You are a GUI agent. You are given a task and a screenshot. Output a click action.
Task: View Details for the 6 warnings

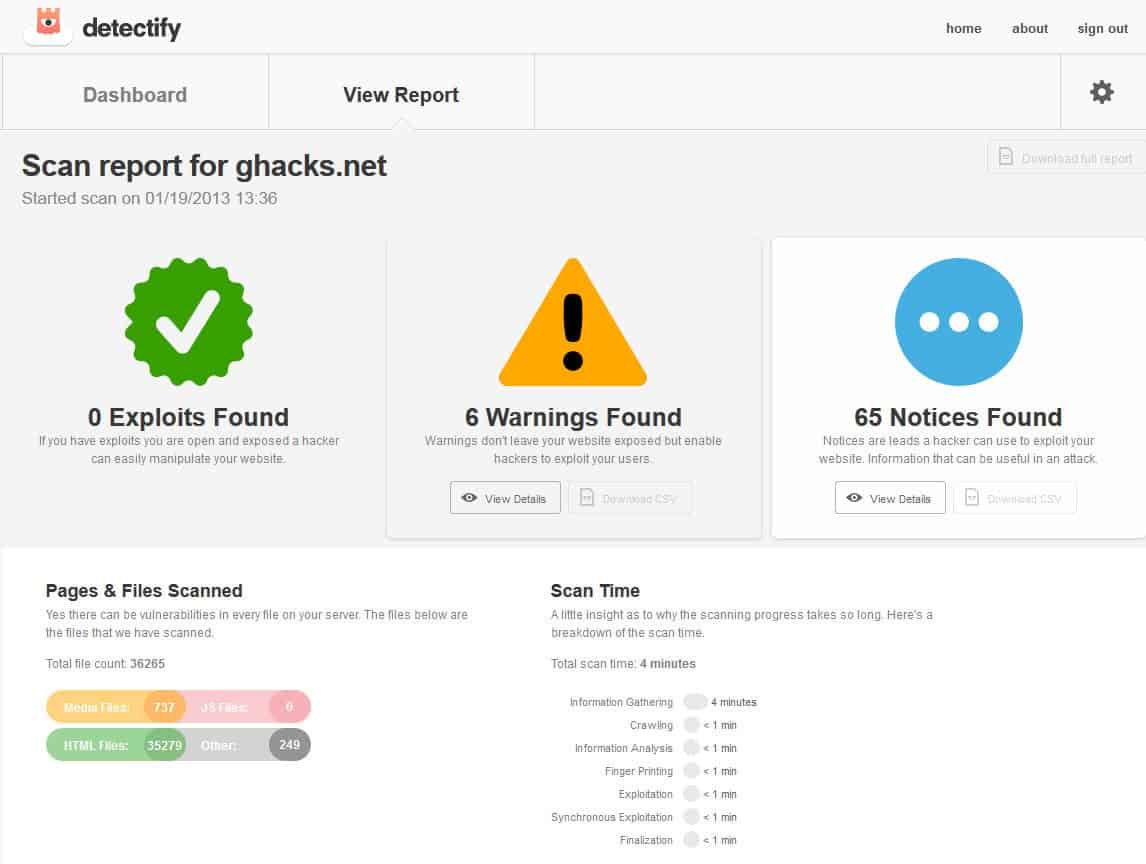(x=505, y=497)
